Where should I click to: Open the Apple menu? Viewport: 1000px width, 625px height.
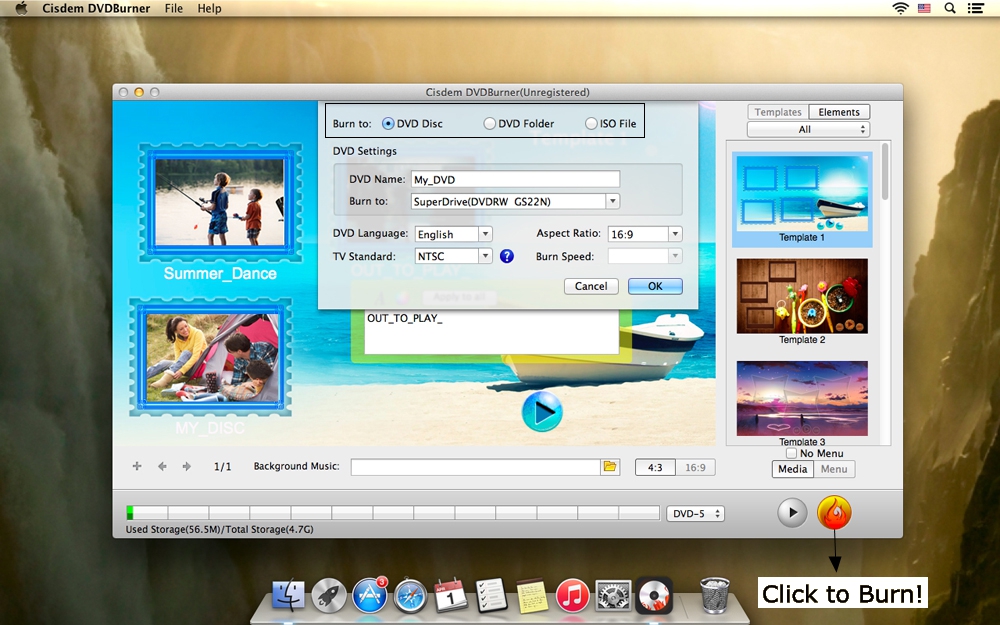tap(21, 8)
